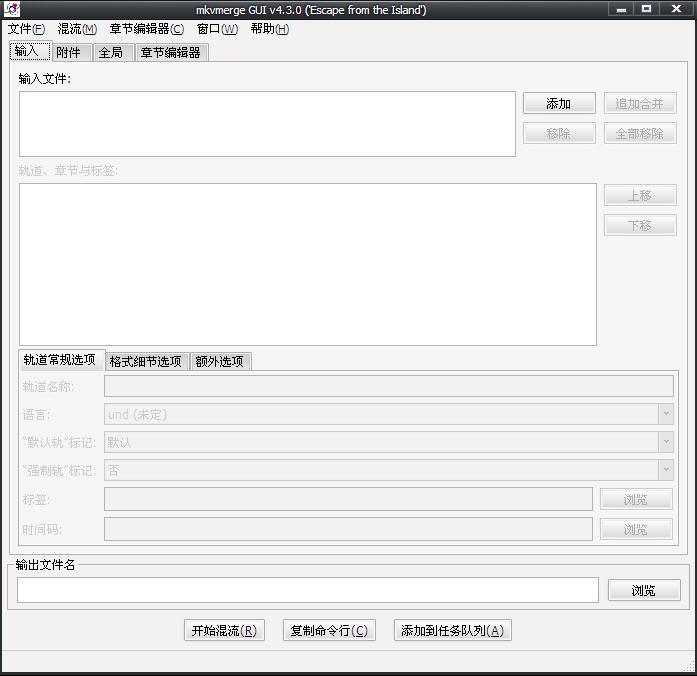Open the 混流 (Muxing) menu

tap(77, 29)
